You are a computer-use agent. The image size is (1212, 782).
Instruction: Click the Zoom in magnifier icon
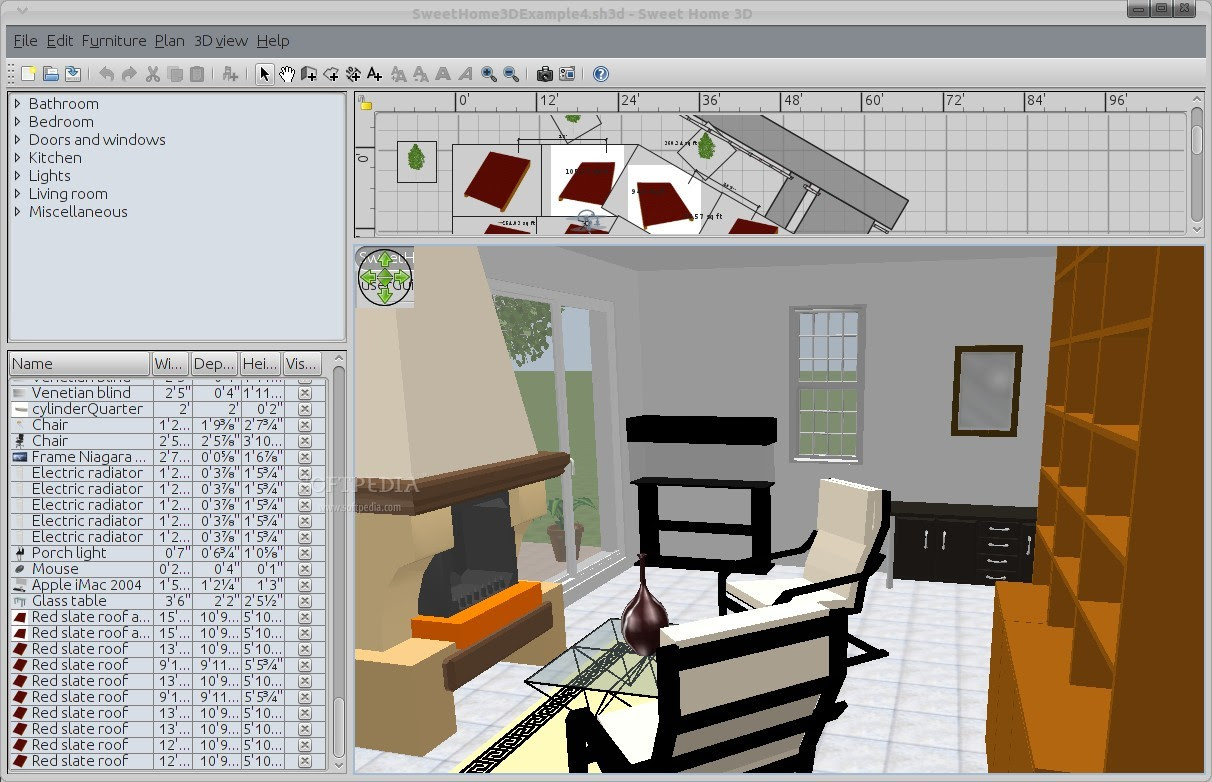pyautogui.click(x=489, y=74)
